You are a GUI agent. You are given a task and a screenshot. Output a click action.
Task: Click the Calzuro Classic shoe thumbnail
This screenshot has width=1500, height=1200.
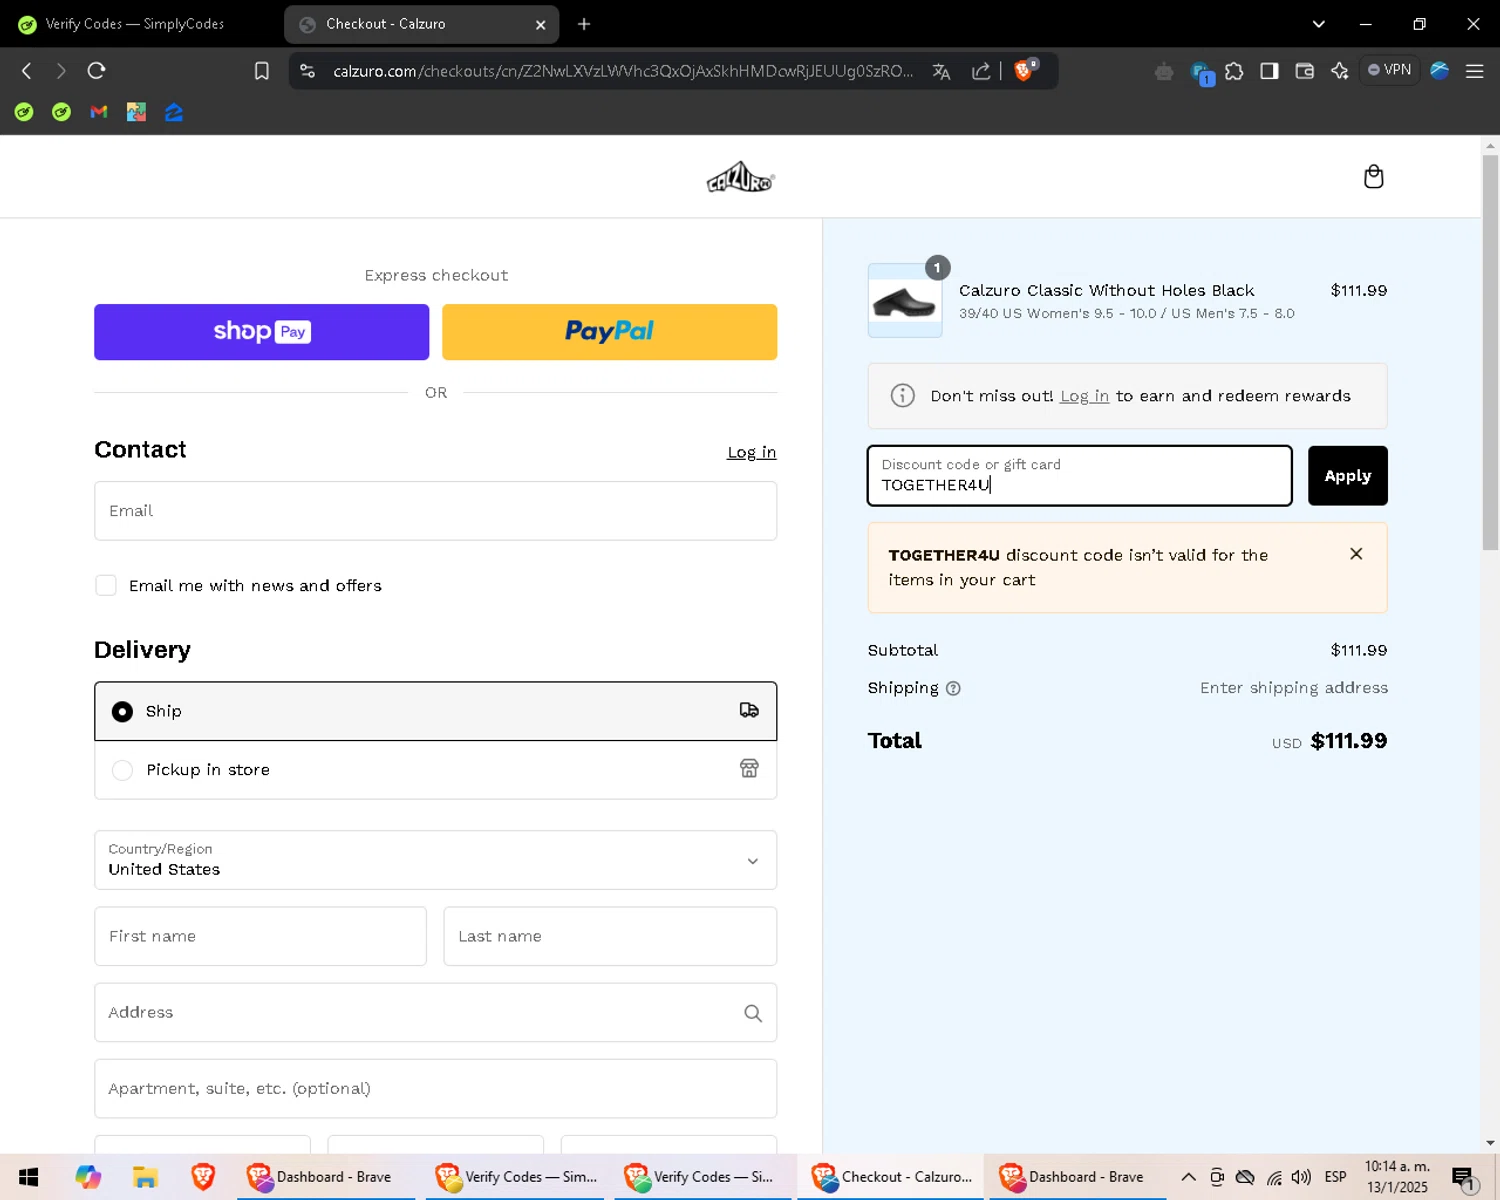pyautogui.click(x=905, y=301)
